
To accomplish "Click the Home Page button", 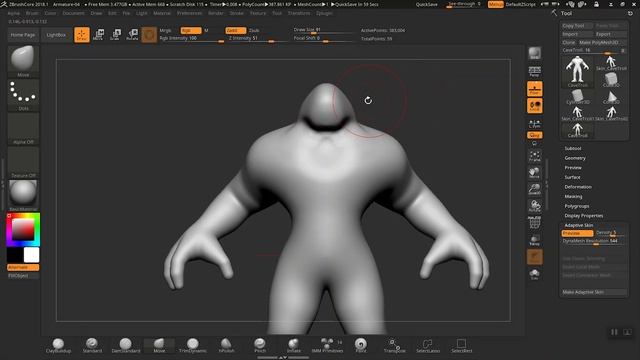I will pos(23,35).
